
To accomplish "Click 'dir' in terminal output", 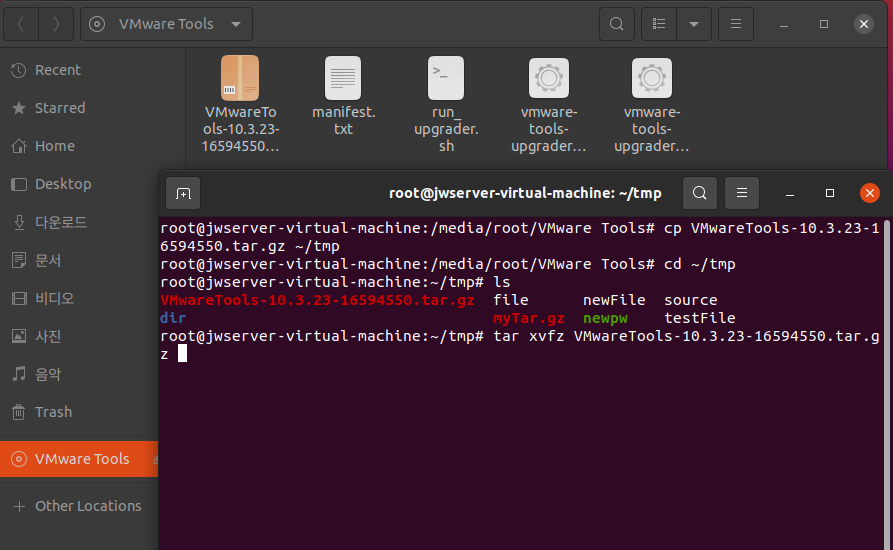I will tap(173, 318).
